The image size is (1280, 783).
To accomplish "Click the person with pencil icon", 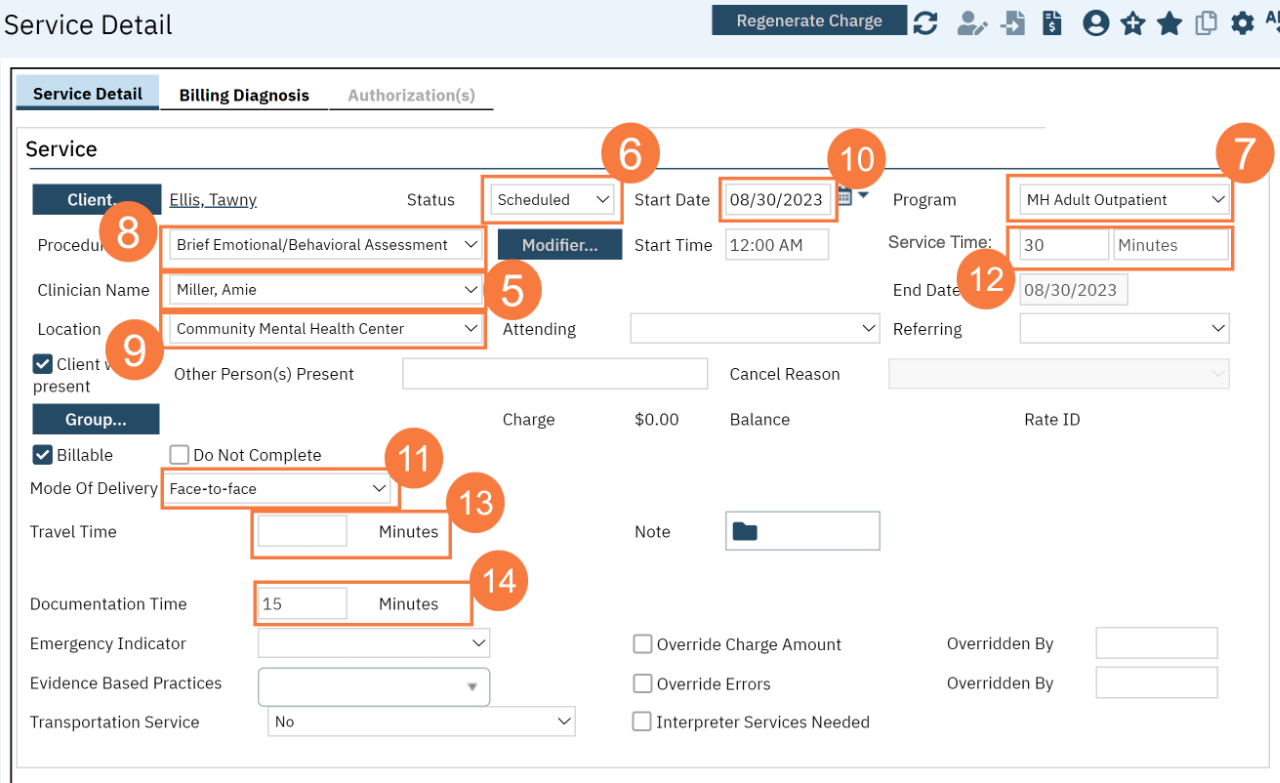I will [x=971, y=23].
